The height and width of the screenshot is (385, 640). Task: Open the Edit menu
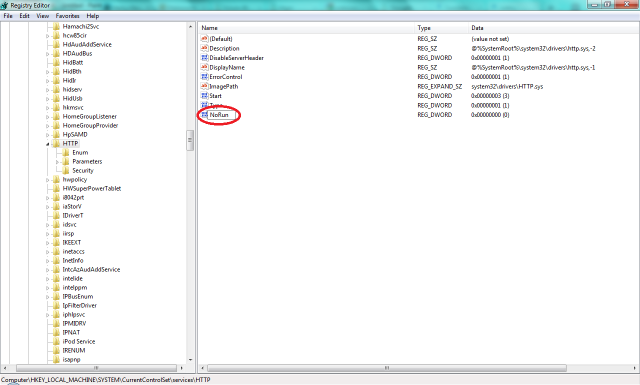[x=24, y=16]
